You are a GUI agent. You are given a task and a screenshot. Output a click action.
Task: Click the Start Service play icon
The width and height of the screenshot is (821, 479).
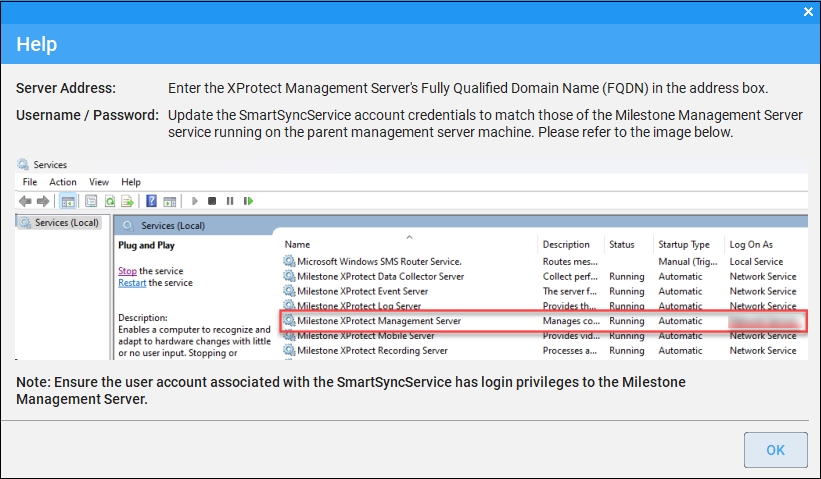(194, 201)
